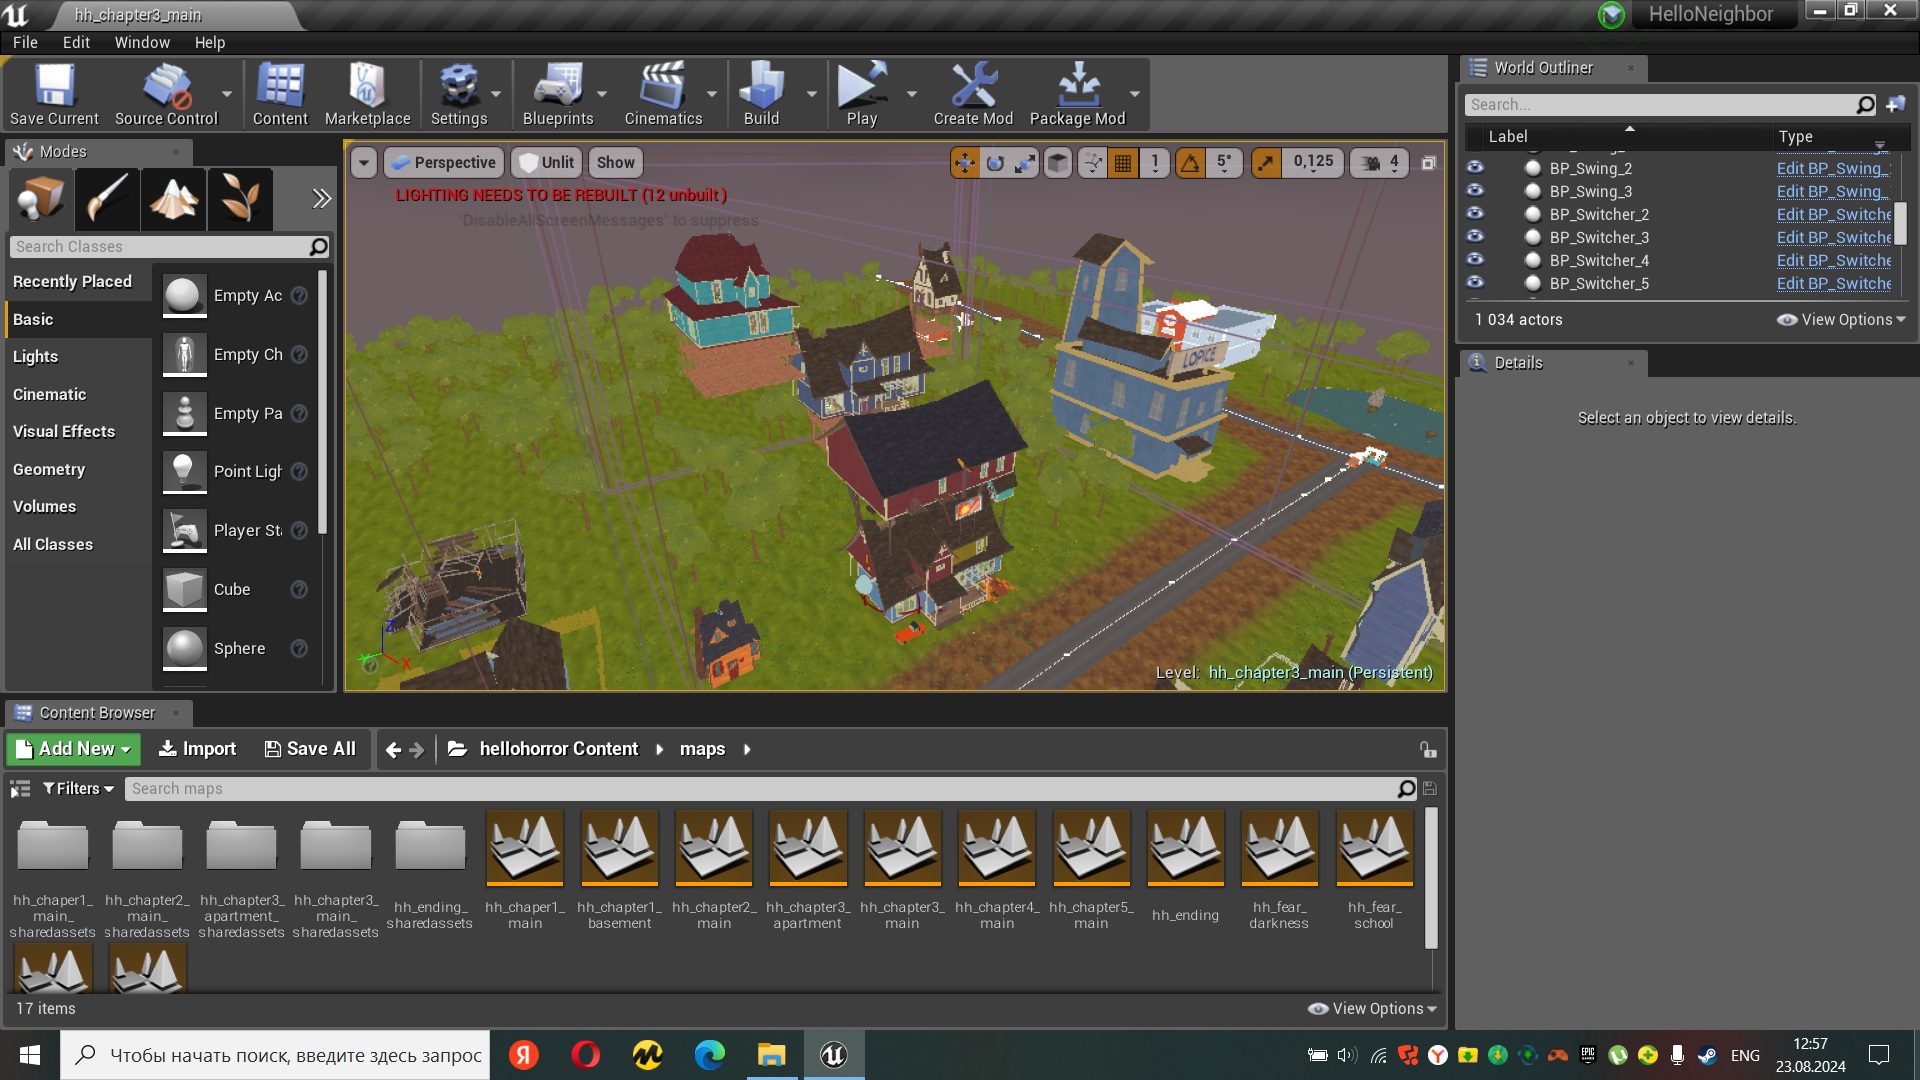Open the Settings dropdown arrow

[496, 94]
